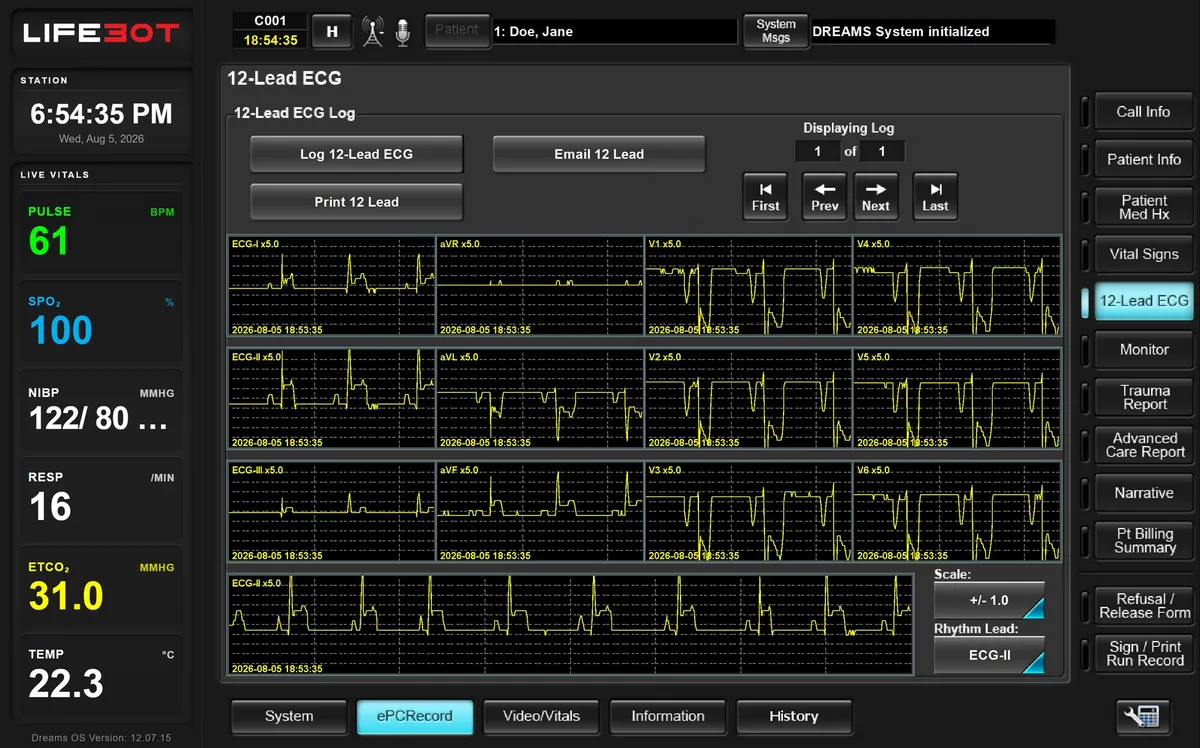The image size is (1200, 748).
Task: Click the LifeBot logo
Action: click(x=100, y=33)
